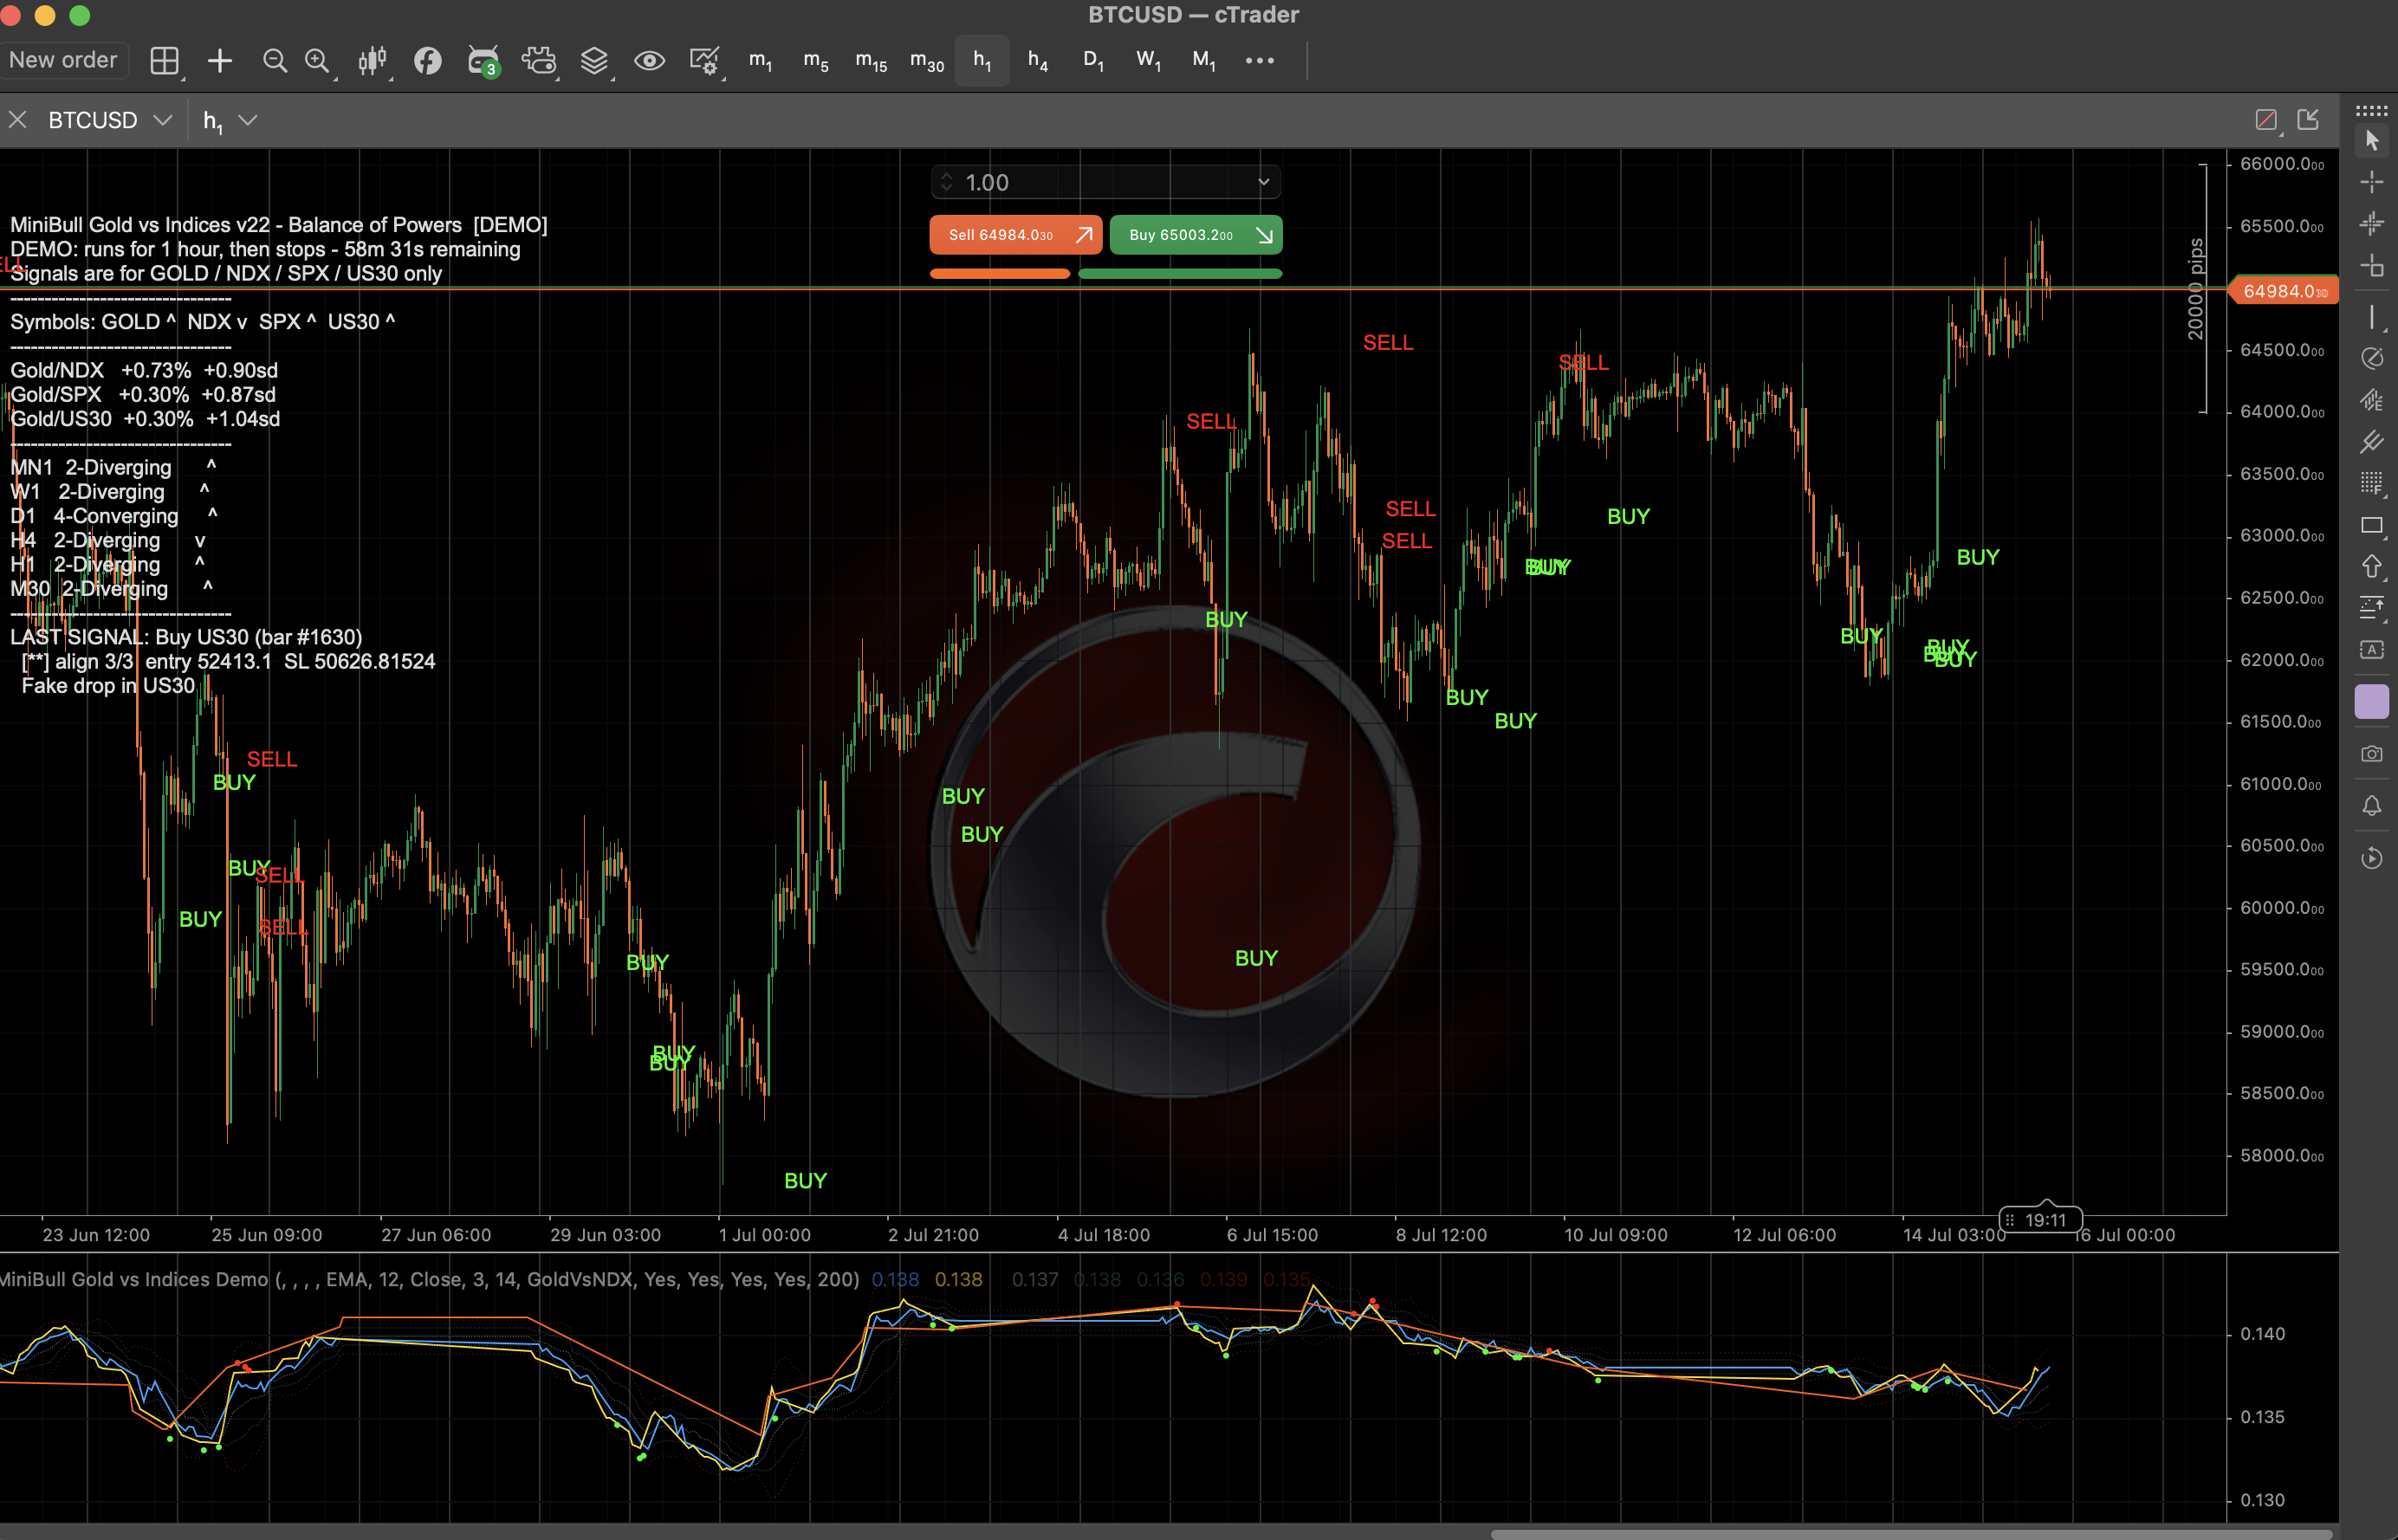
Task: Click the drag handle dots above tools
Action: click(x=2372, y=109)
